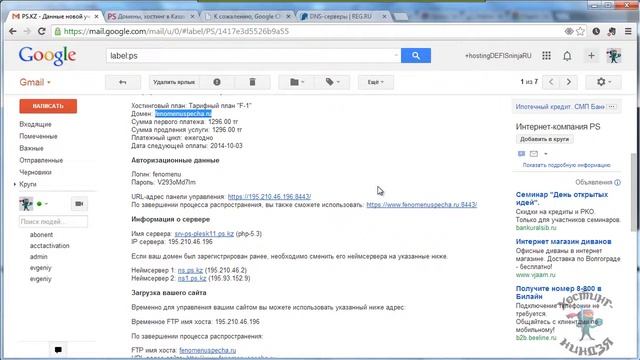The height and width of the screenshot is (360, 640).
Task: Switch to PS.KZ Gmail tab
Action: pos(56,16)
